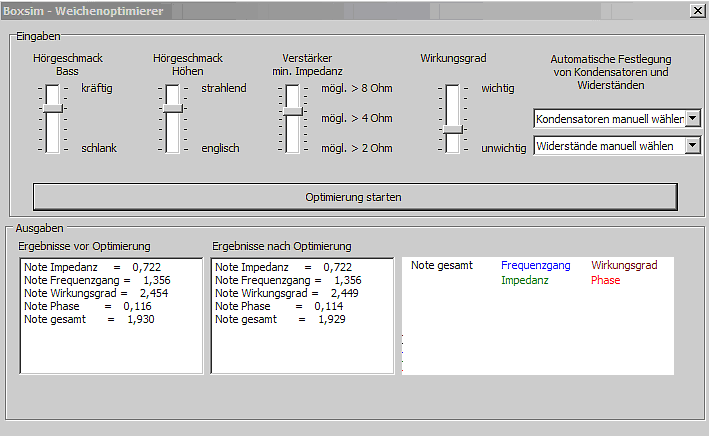Click the green Impedanz legend label
709x436 pixels.
[x=525, y=281]
